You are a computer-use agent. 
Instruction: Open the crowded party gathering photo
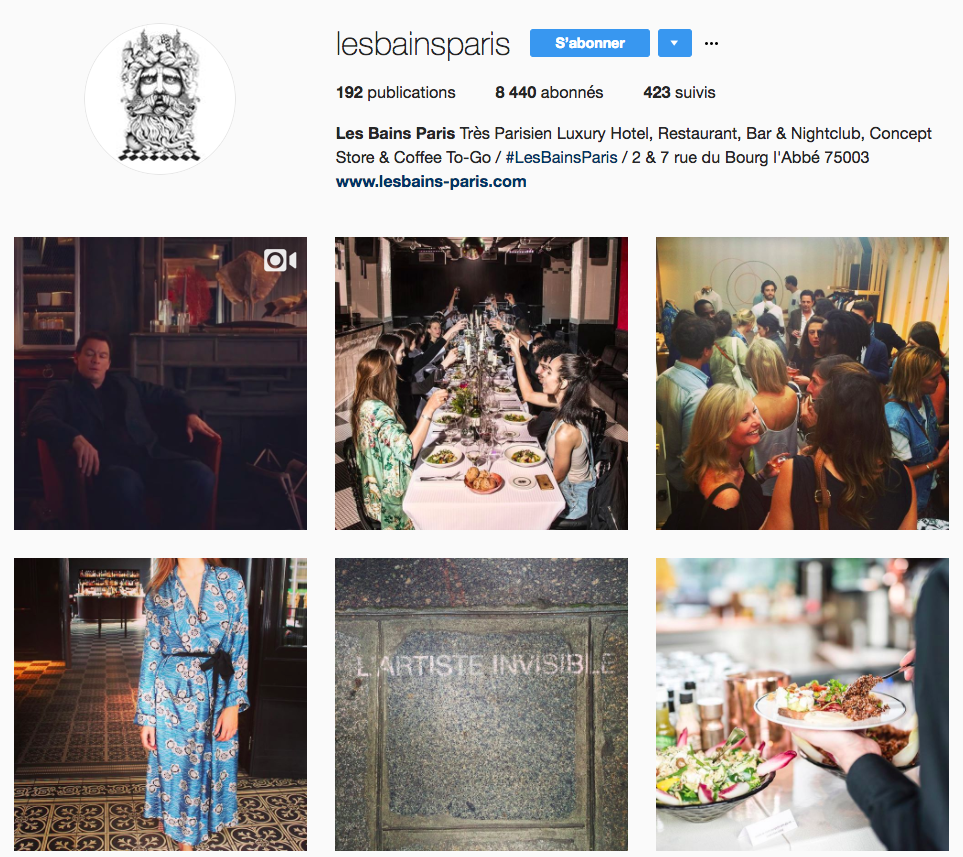click(802, 383)
